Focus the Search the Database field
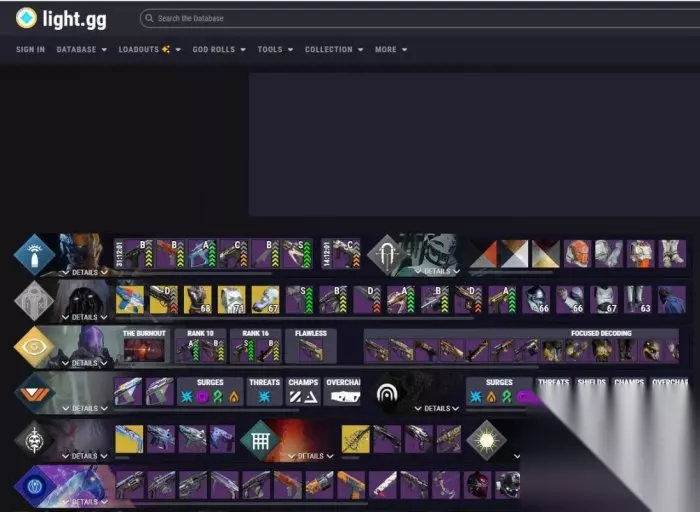700x512 pixels. click(420, 18)
